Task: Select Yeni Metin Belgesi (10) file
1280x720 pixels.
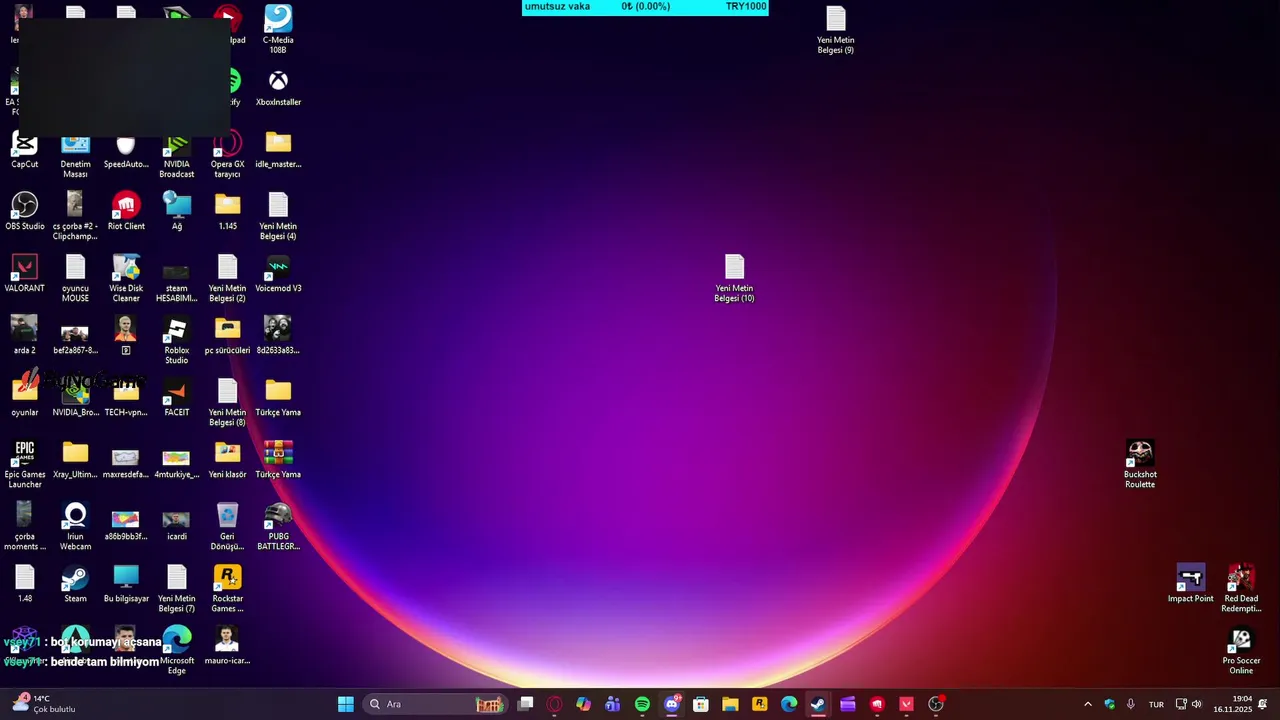Action: tap(735, 278)
